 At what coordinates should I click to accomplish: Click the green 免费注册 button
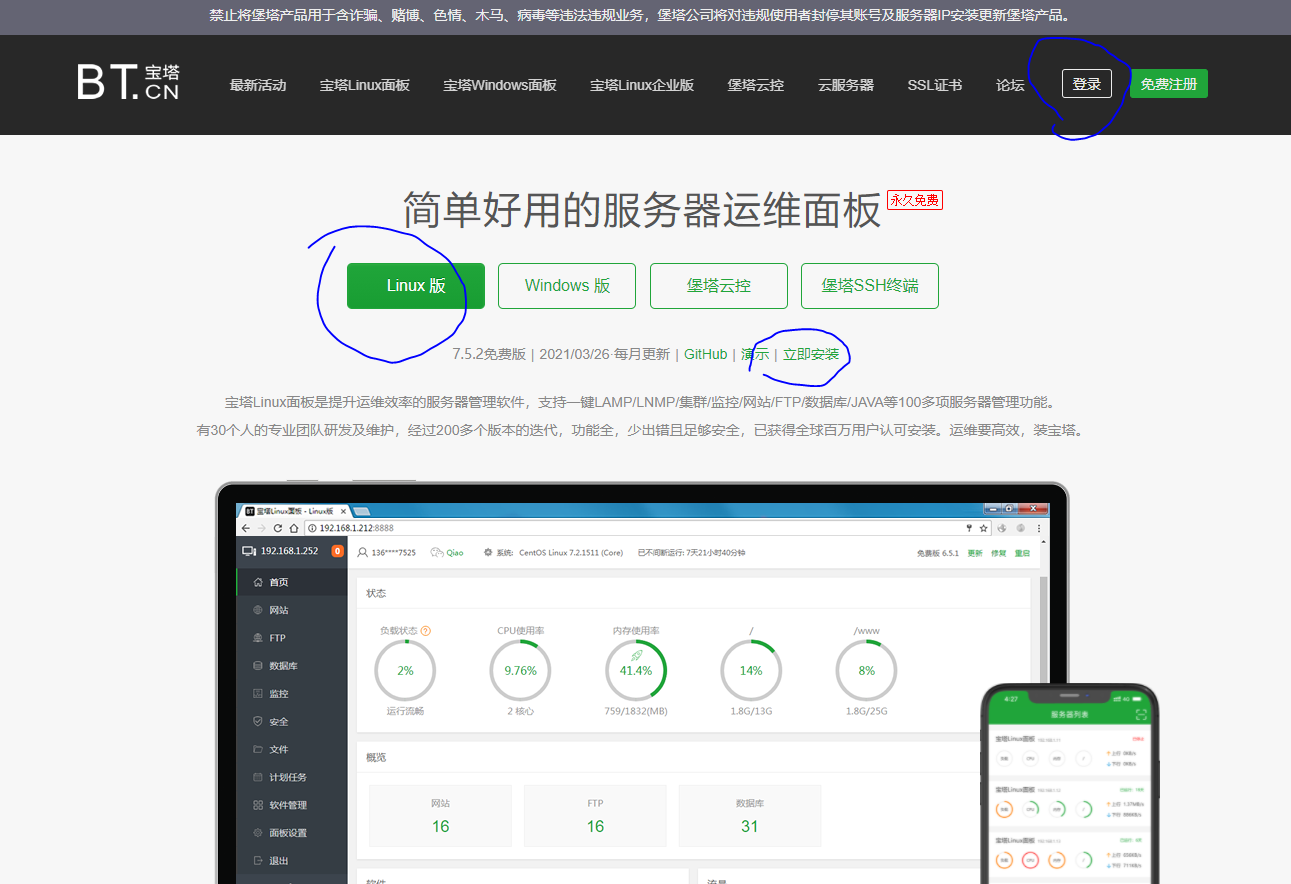(x=1169, y=84)
